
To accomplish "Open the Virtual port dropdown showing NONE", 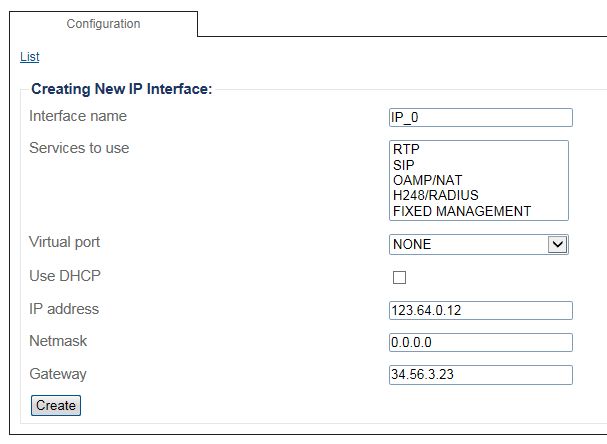I will [x=468, y=244].
